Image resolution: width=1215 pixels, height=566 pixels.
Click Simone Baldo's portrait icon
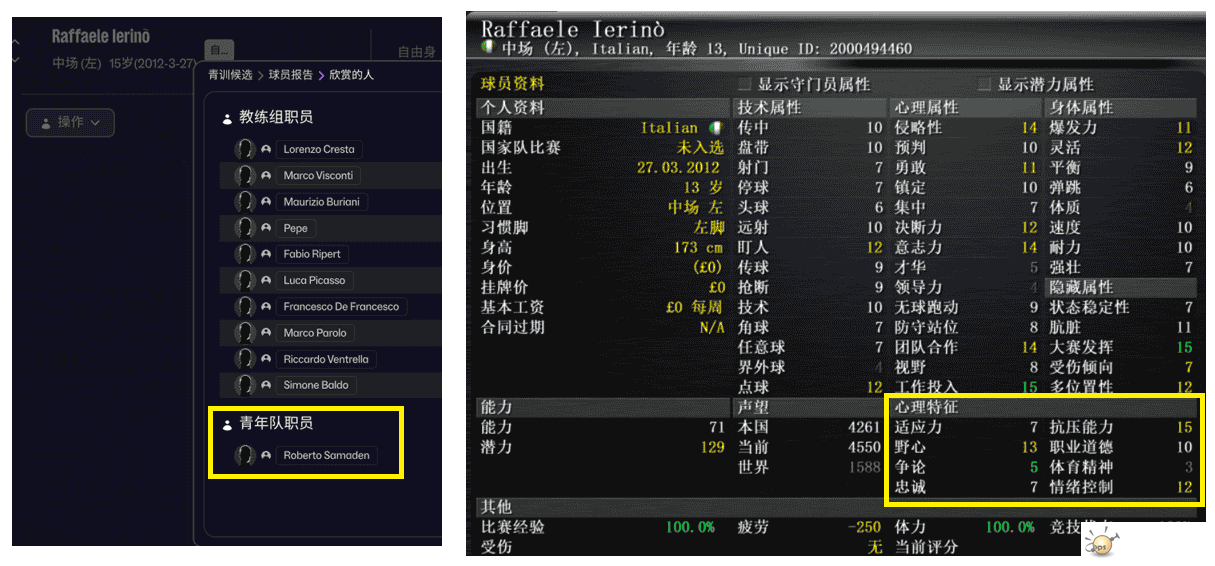tap(245, 385)
